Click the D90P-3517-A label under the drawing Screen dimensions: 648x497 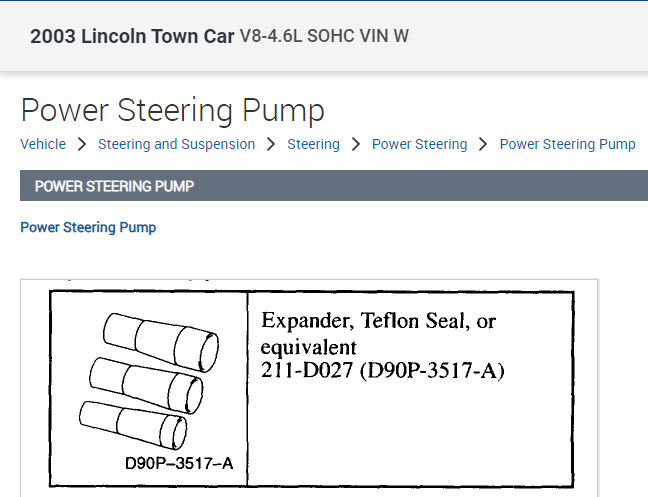pos(179,463)
